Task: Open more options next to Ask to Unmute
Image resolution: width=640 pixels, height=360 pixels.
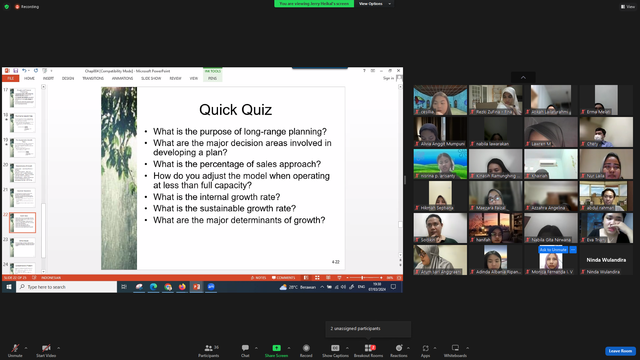Action: click(573, 249)
